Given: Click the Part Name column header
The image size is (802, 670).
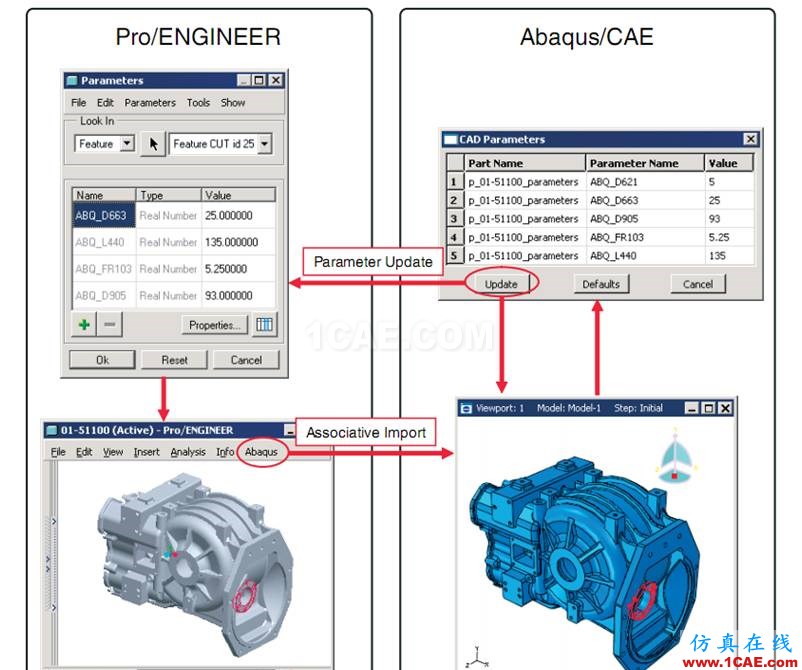Looking at the screenshot, I should (x=525, y=163).
